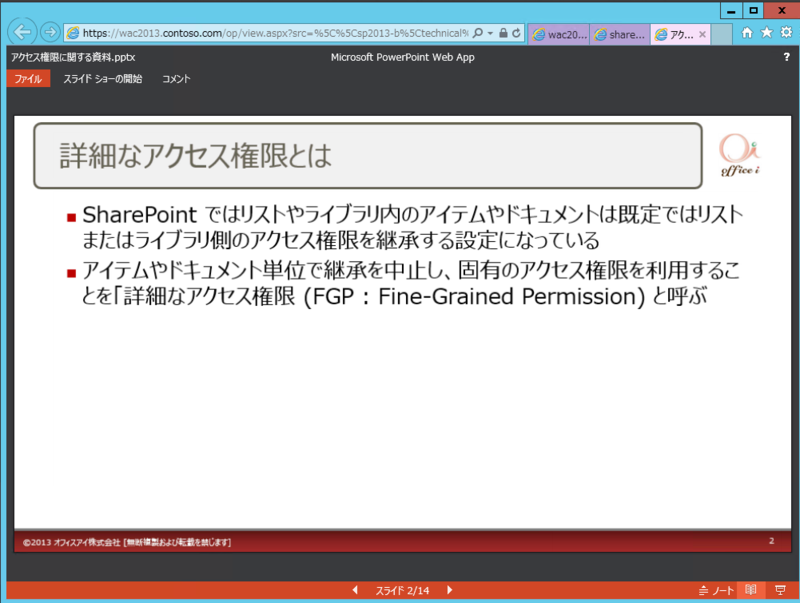
Task: Advance to the next slide arrow
Action: click(x=449, y=590)
